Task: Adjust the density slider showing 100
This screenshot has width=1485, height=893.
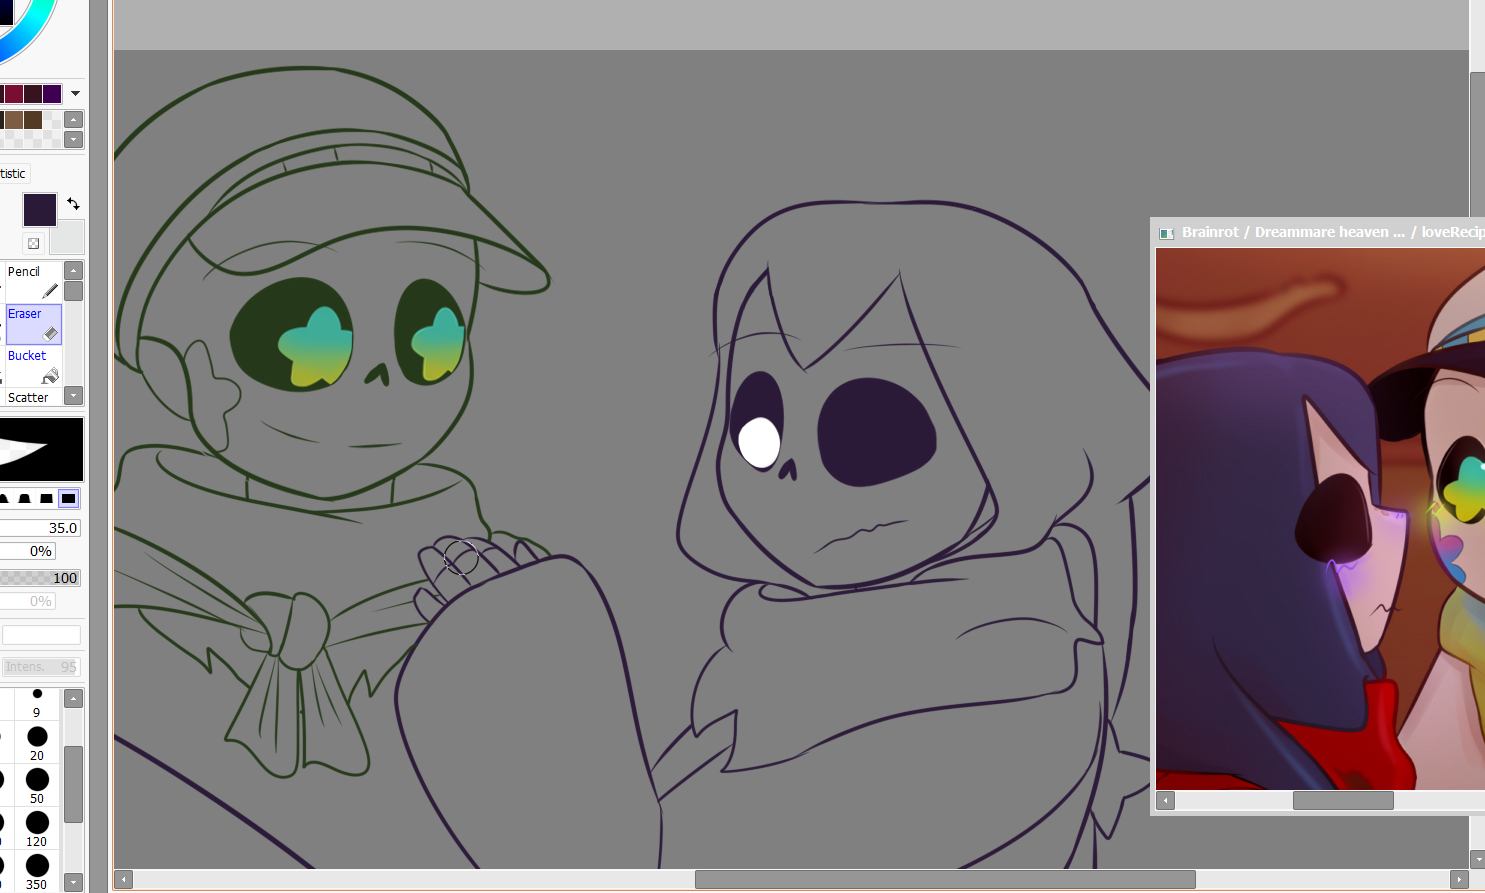Action: pyautogui.click(x=40, y=578)
